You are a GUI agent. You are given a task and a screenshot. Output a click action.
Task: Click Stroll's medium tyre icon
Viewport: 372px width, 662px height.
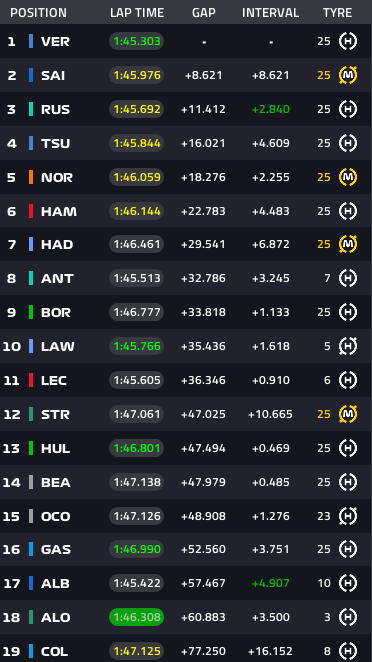(x=348, y=414)
